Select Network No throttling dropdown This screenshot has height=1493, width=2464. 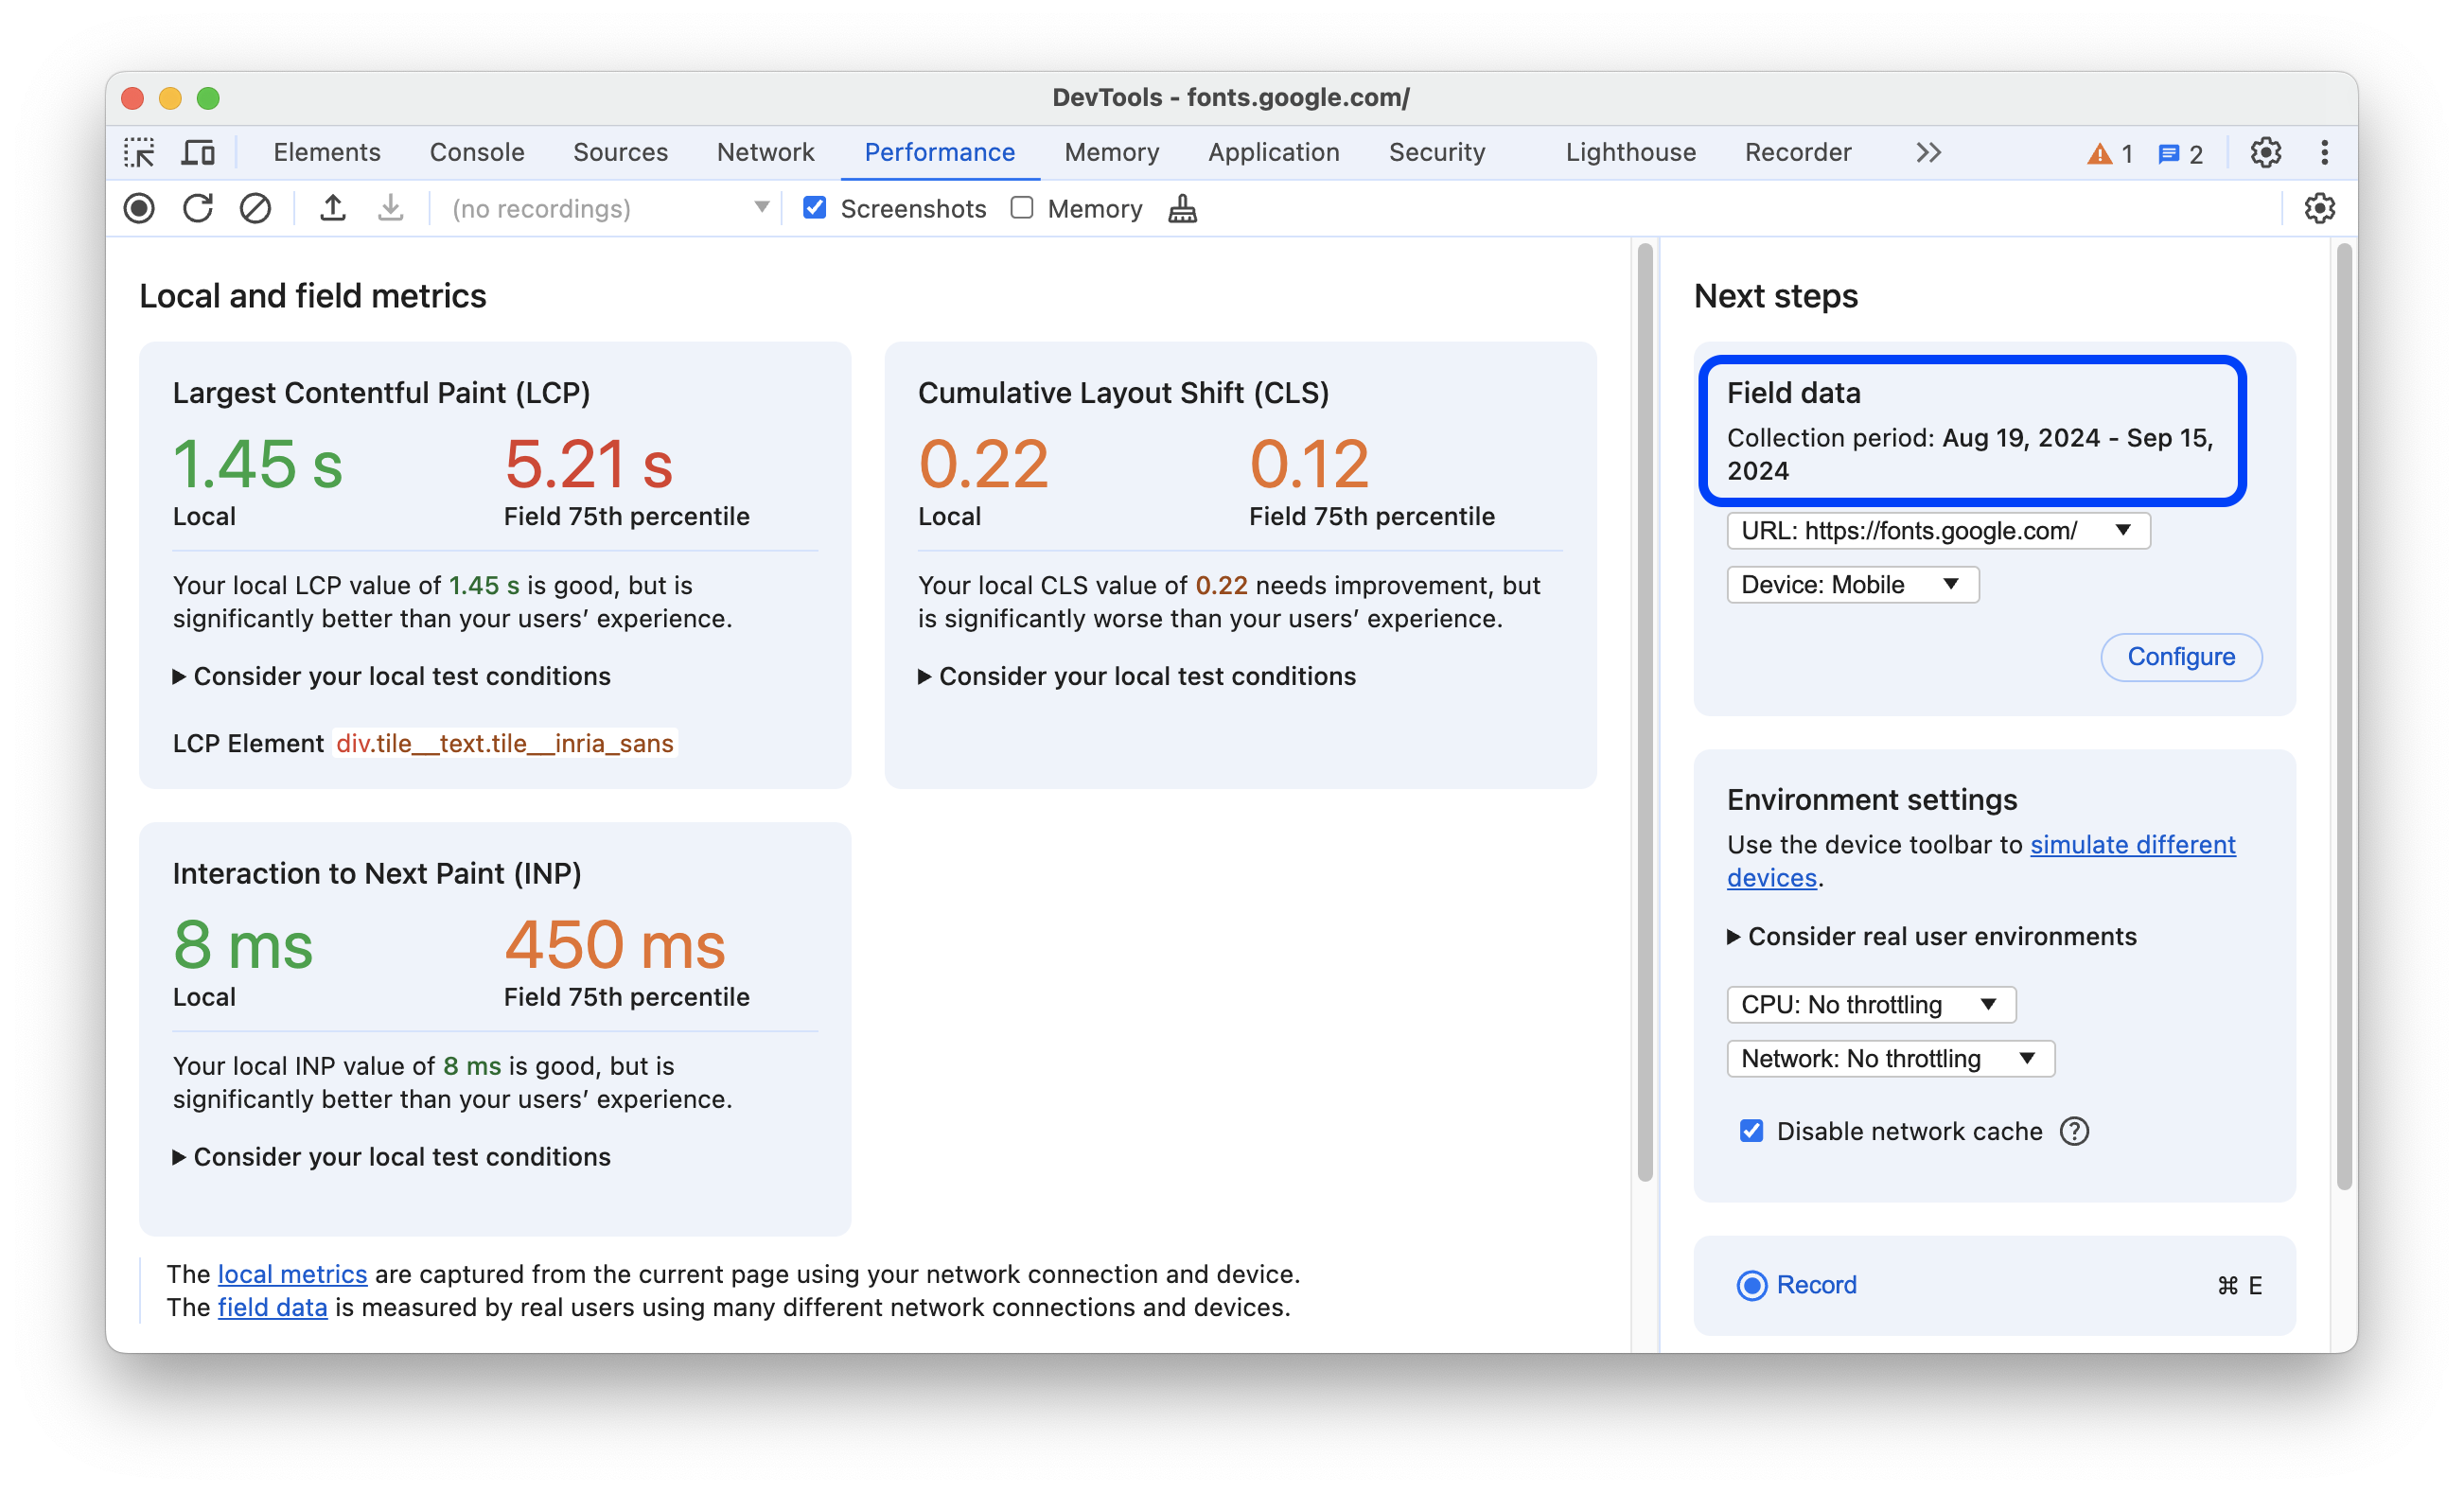coord(1887,1058)
